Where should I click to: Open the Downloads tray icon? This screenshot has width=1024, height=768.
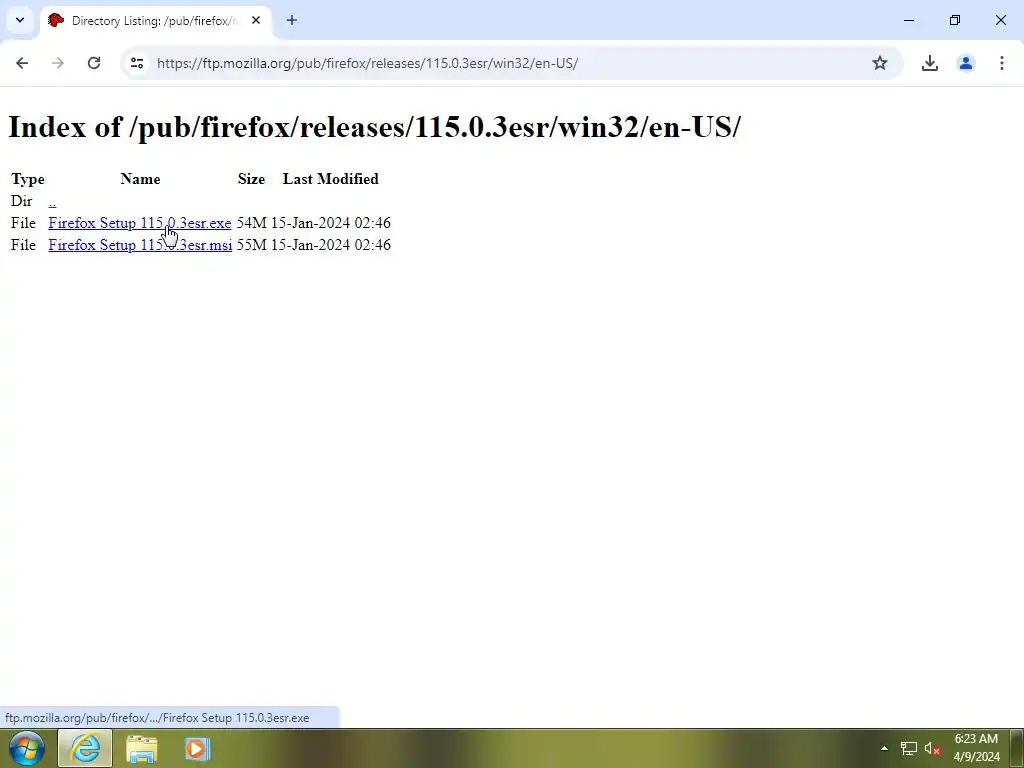[930, 63]
